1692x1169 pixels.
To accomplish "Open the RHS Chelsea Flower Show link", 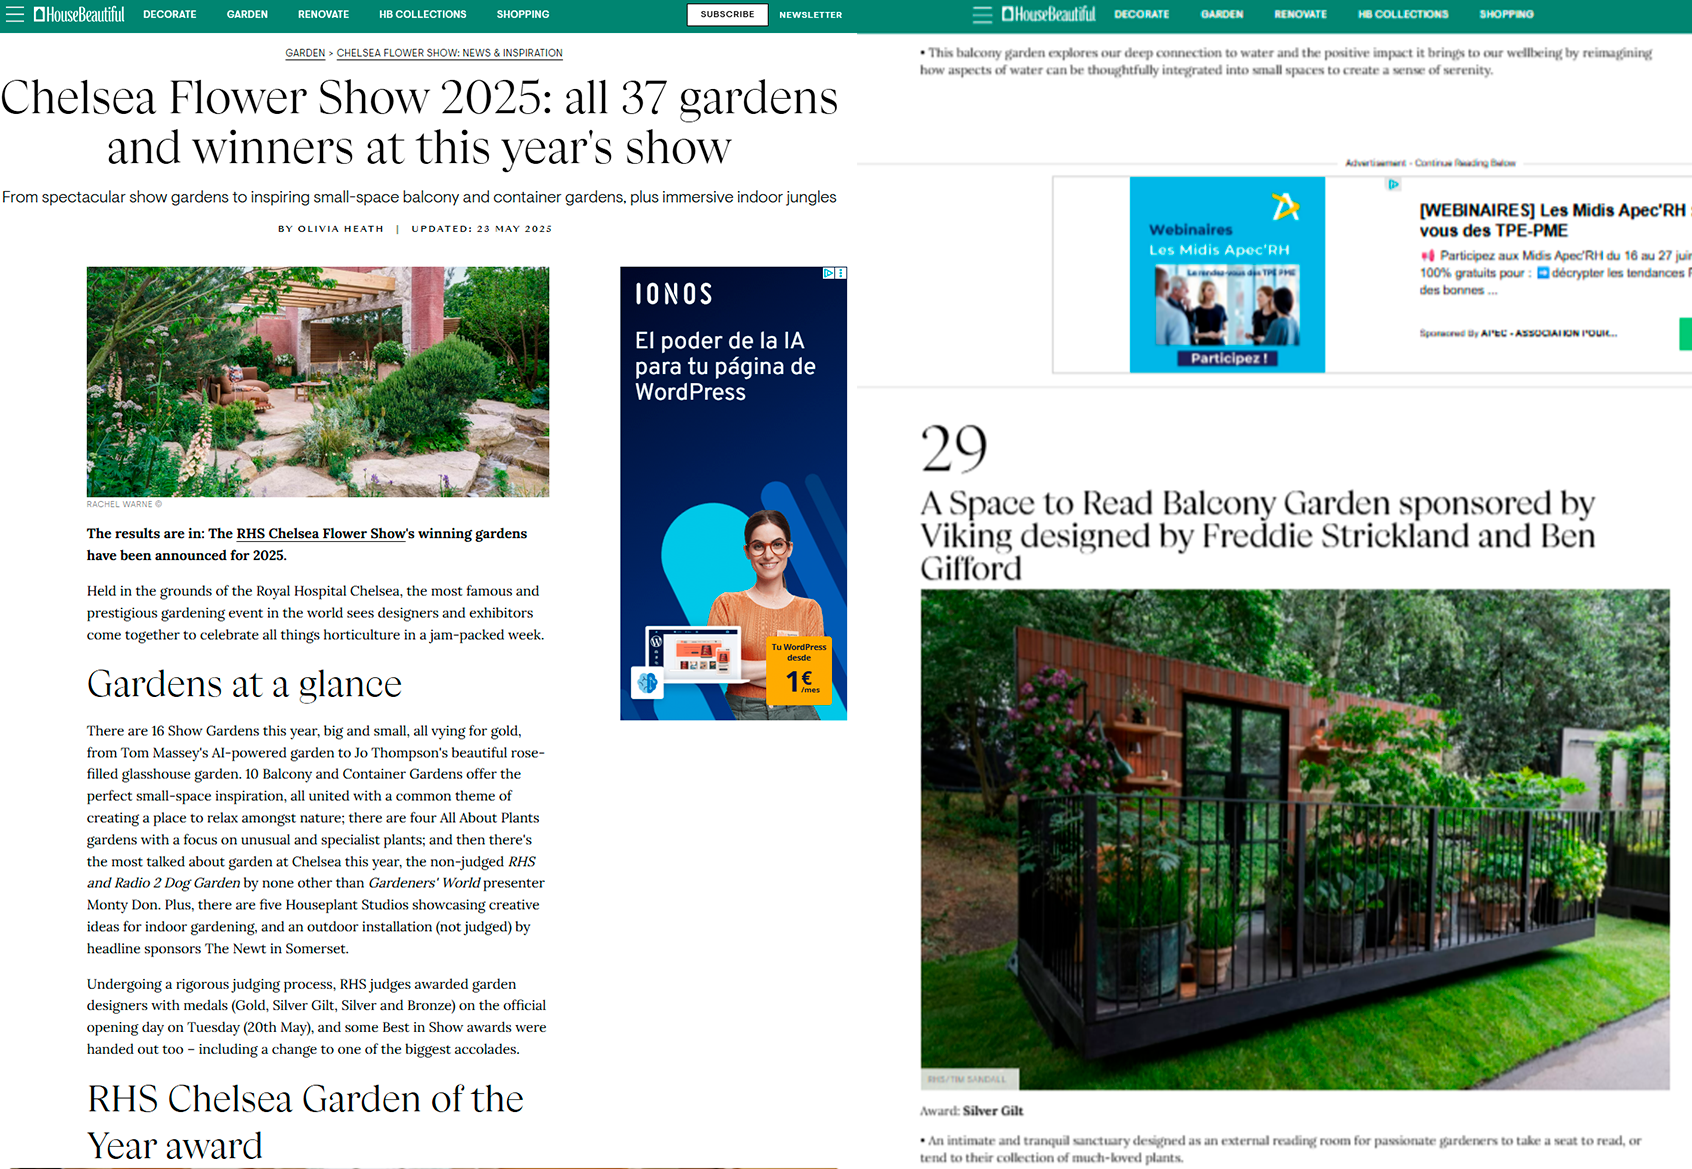I will 321,534.
